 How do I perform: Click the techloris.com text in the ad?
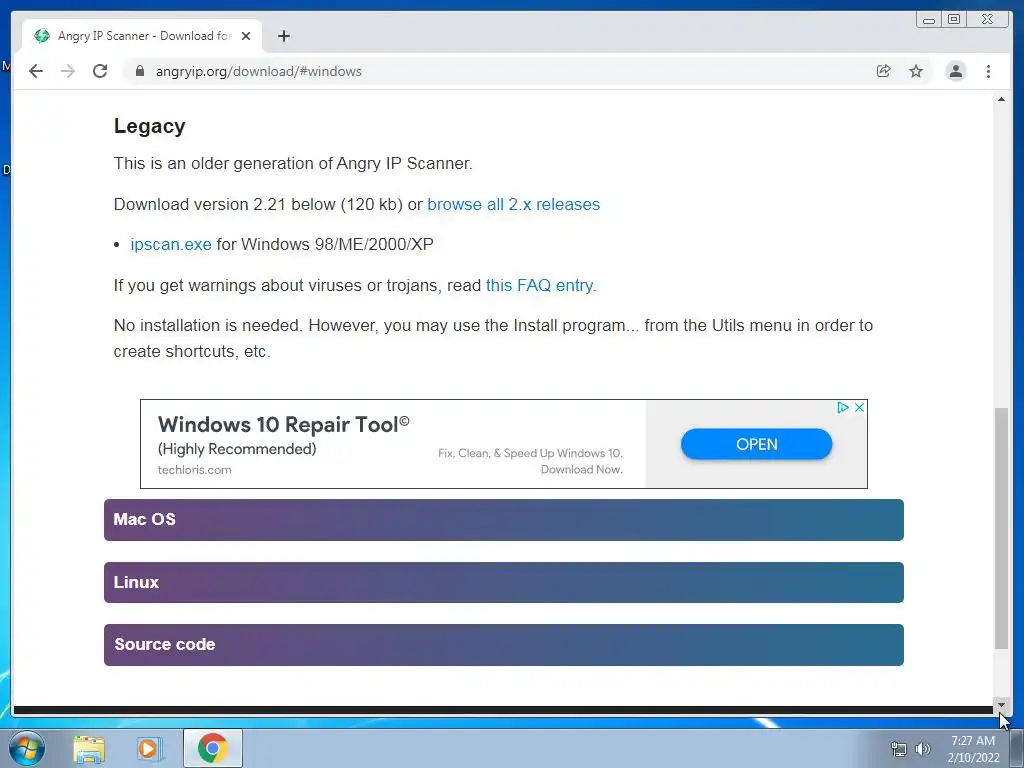click(x=195, y=470)
